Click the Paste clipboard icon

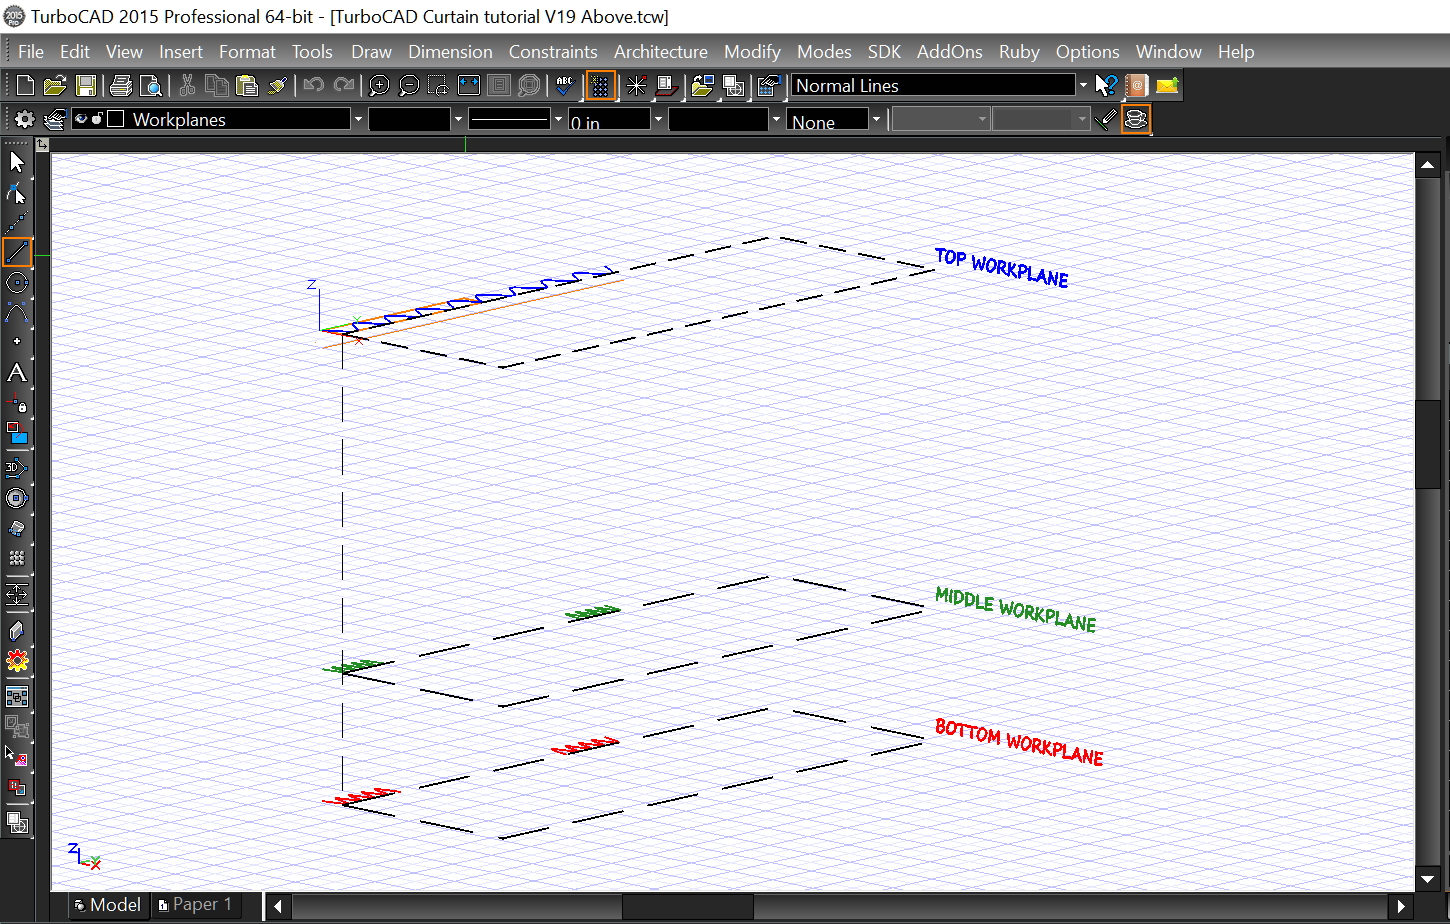247,86
